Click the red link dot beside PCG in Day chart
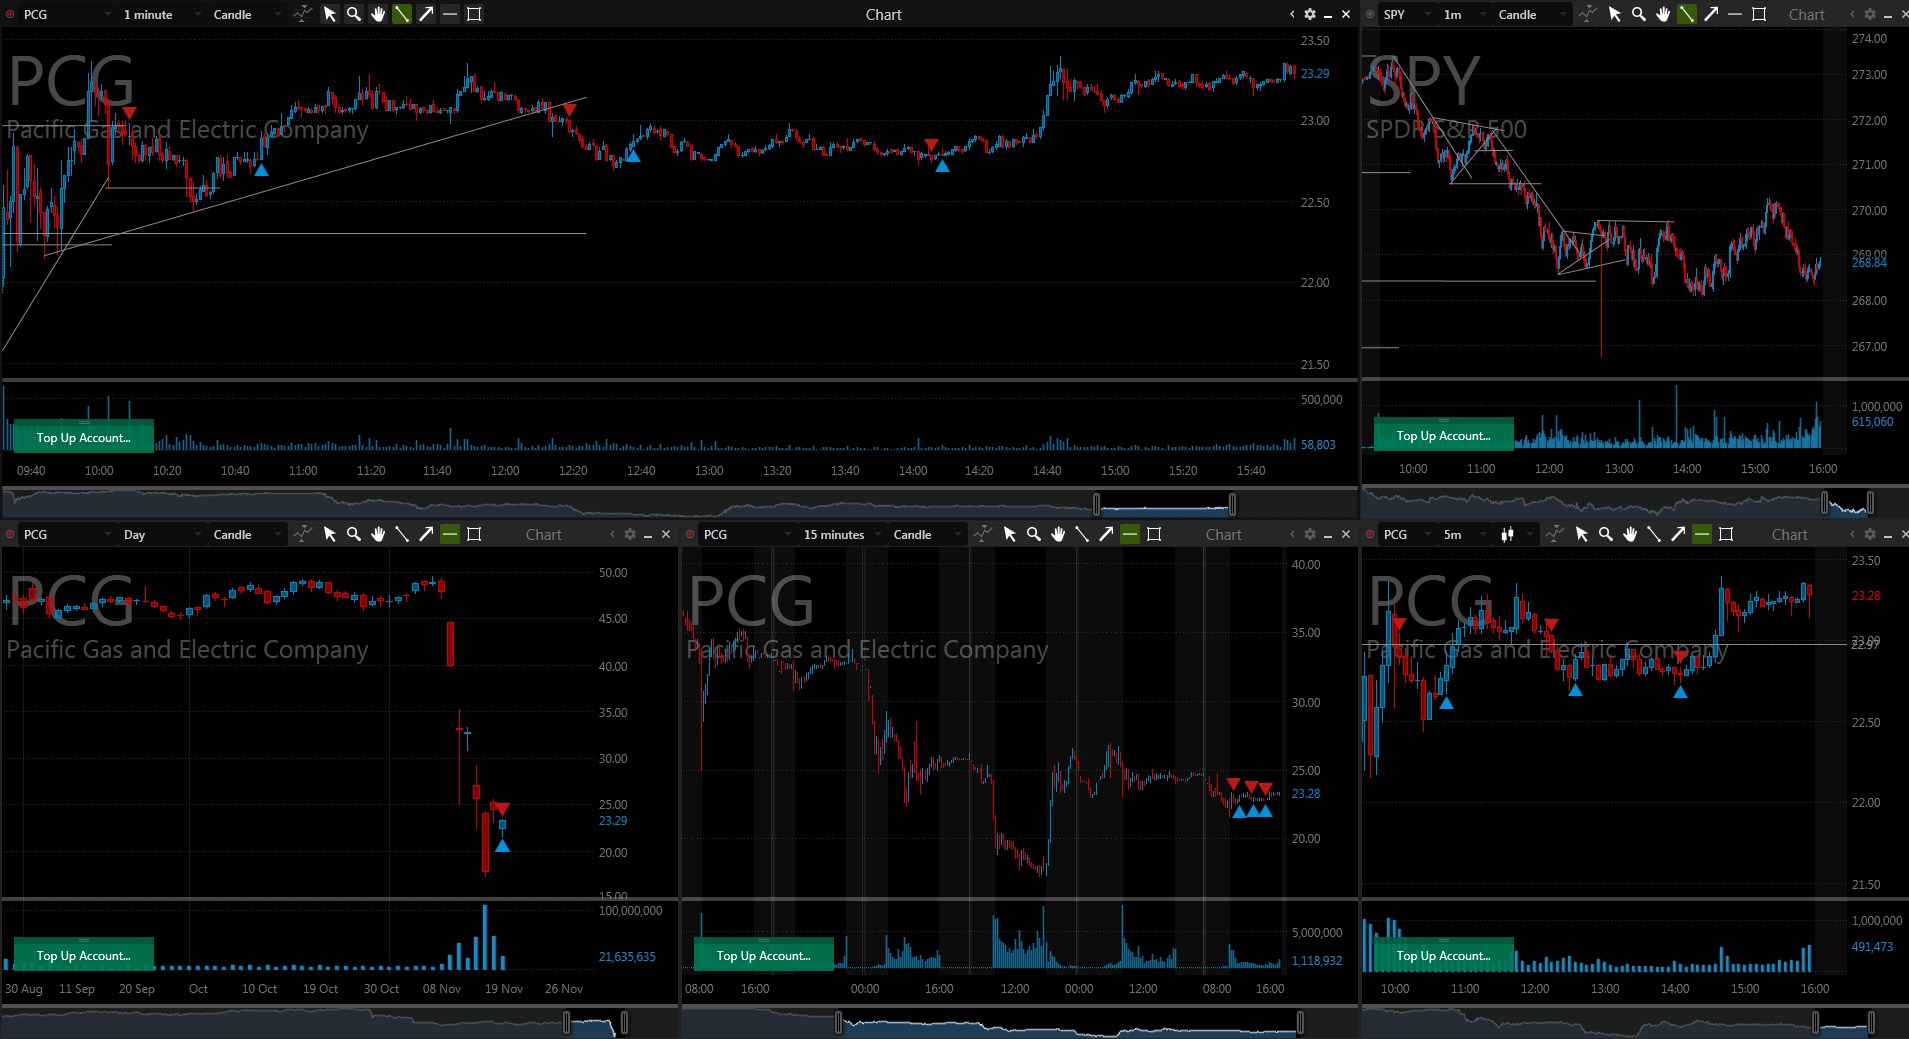Screen dimensions: 1909x1039 coord(11,534)
